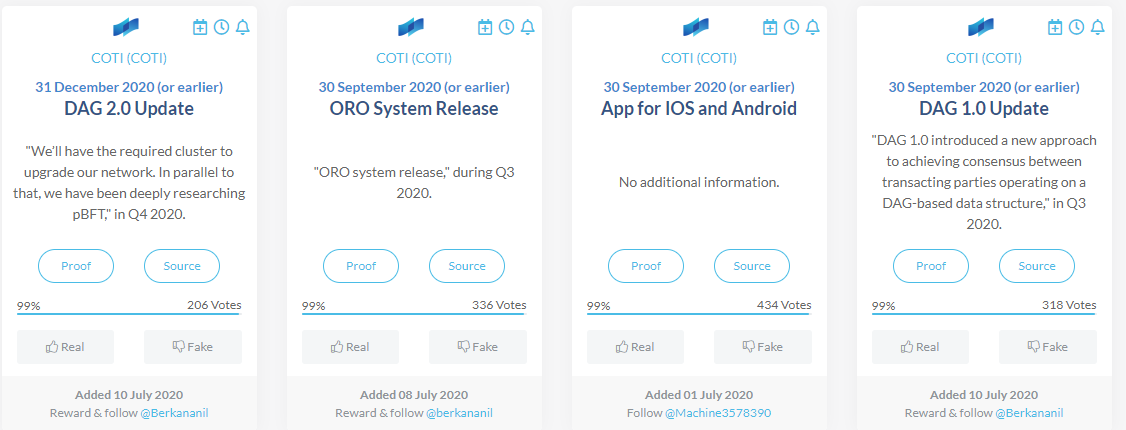Image resolution: width=1126 pixels, height=430 pixels.
Task: Select the "206 Votes" count text
Action: (x=214, y=305)
